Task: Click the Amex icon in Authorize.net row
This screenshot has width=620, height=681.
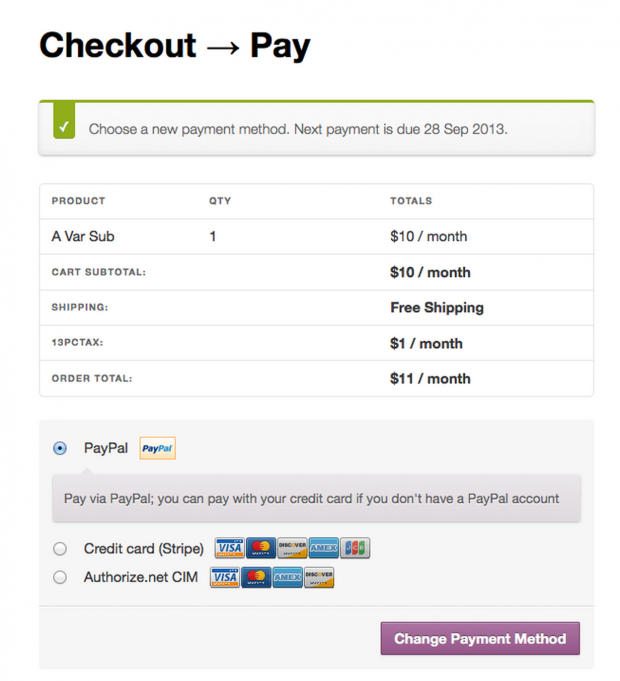Action: (287, 577)
